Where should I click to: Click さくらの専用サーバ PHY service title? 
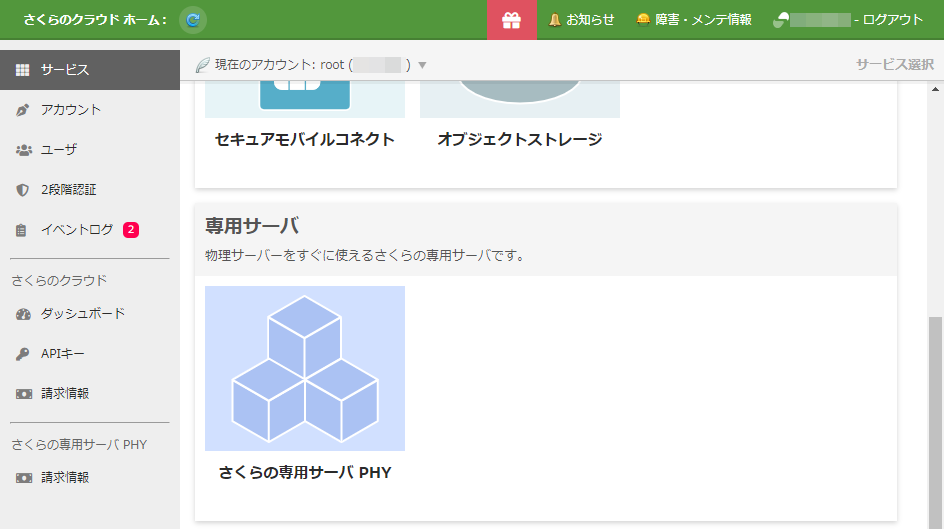coord(305,472)
